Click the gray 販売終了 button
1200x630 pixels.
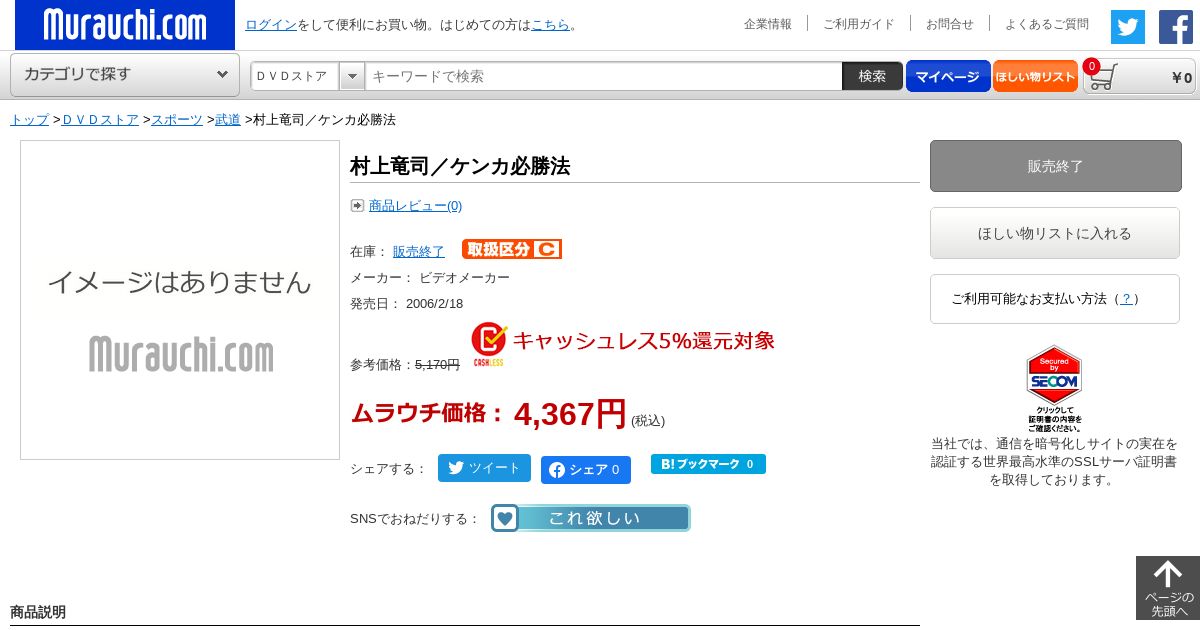point(1056,166)
